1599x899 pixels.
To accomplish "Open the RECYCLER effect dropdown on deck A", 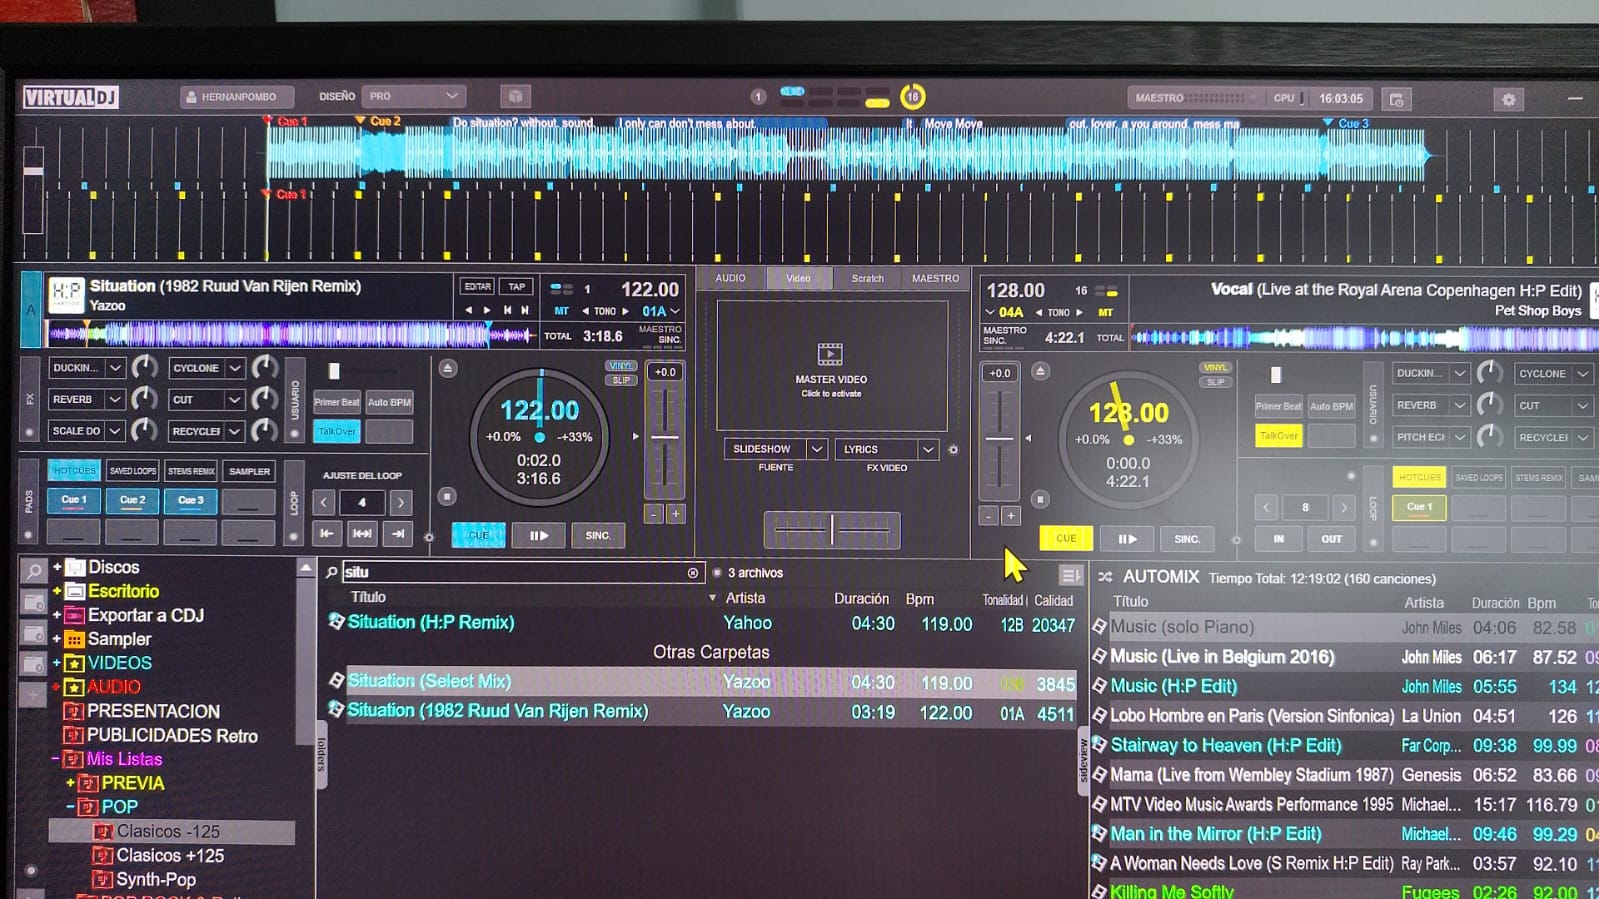I will [206, 431].
